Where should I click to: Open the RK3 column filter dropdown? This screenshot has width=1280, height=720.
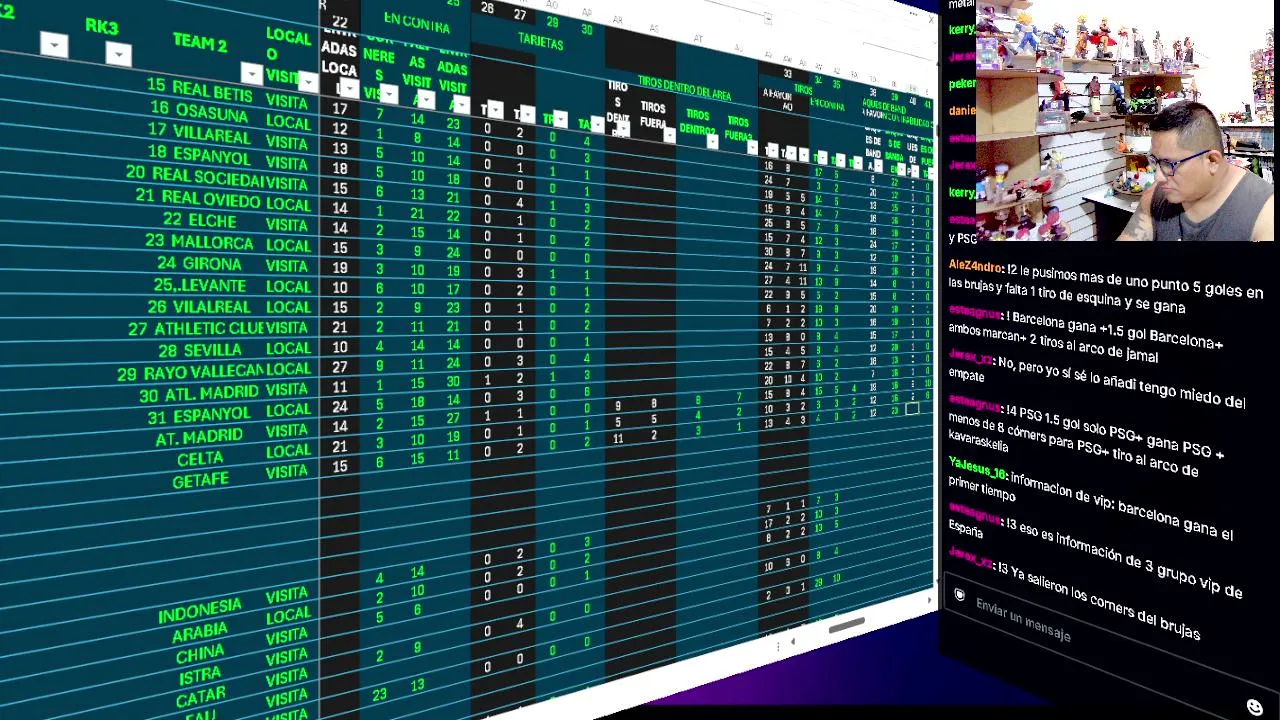[118, 54]
